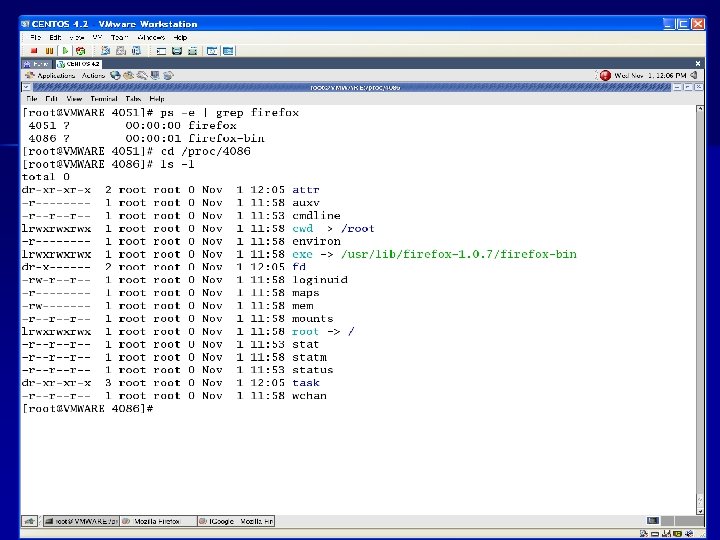Open the terminal's Terminal menu
Image resolution: width=720 pixels, height=540 pixels.
[x=104, y=99]
